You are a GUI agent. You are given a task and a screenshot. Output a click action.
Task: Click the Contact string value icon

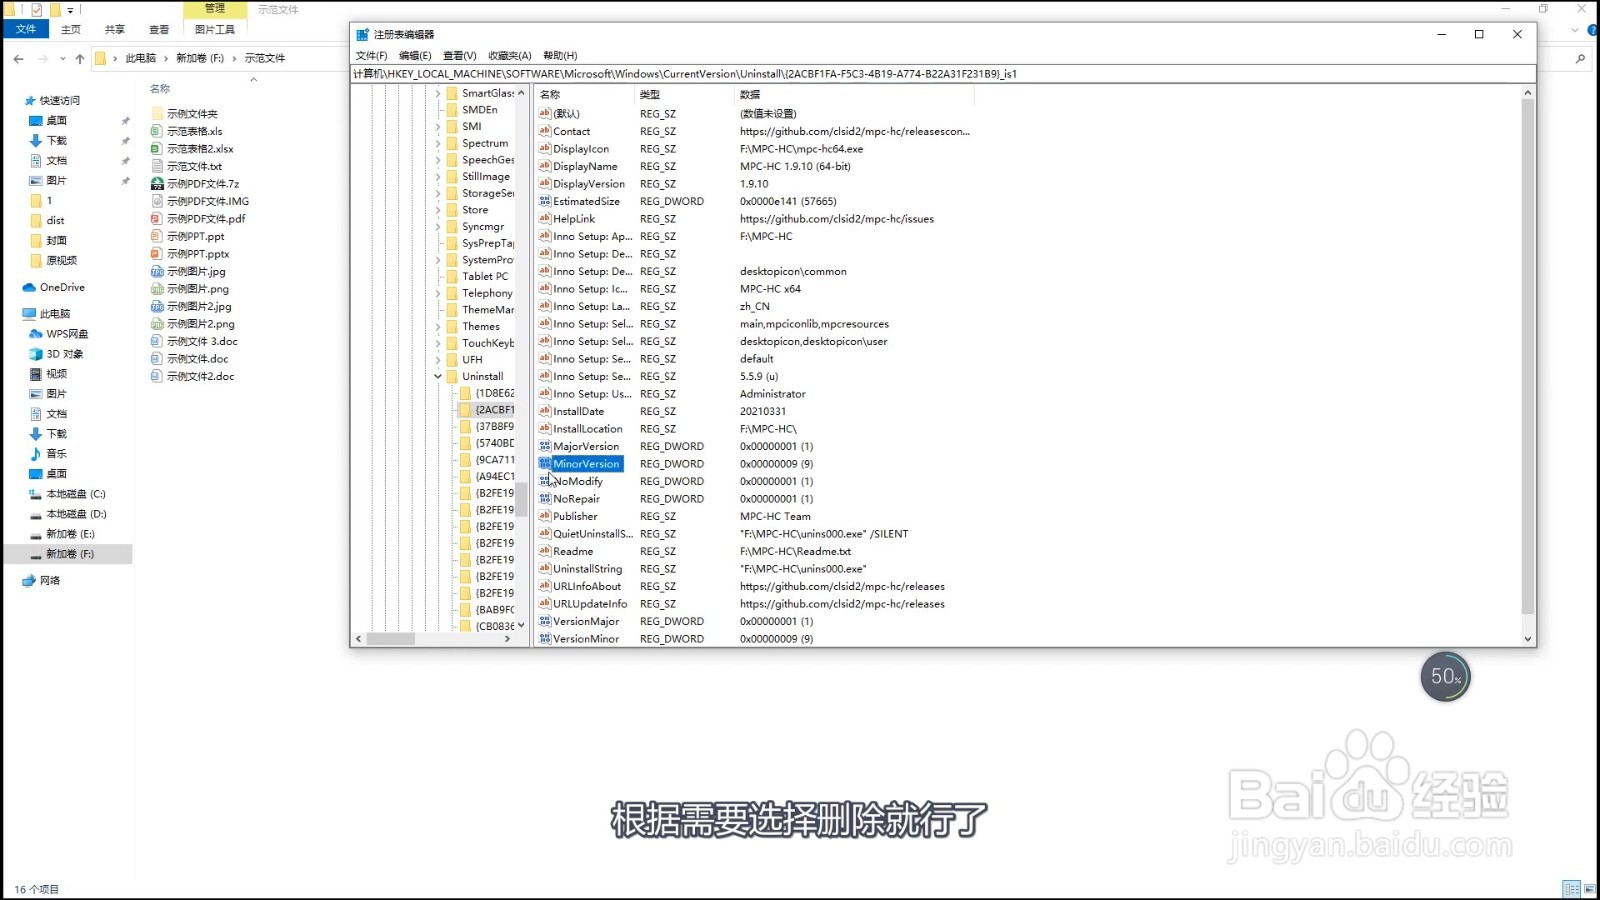pyautogui.click(x=545, y=131)
